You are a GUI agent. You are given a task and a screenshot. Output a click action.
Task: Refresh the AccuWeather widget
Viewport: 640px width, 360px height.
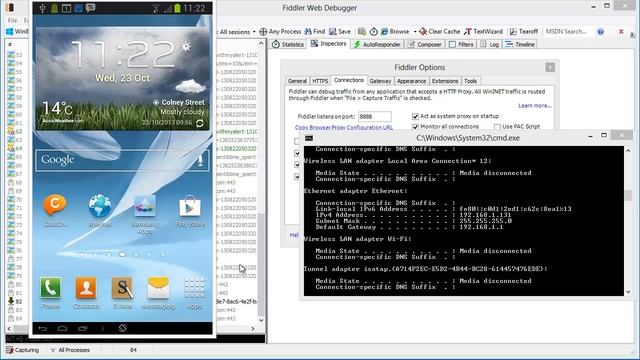pos(200,123)
